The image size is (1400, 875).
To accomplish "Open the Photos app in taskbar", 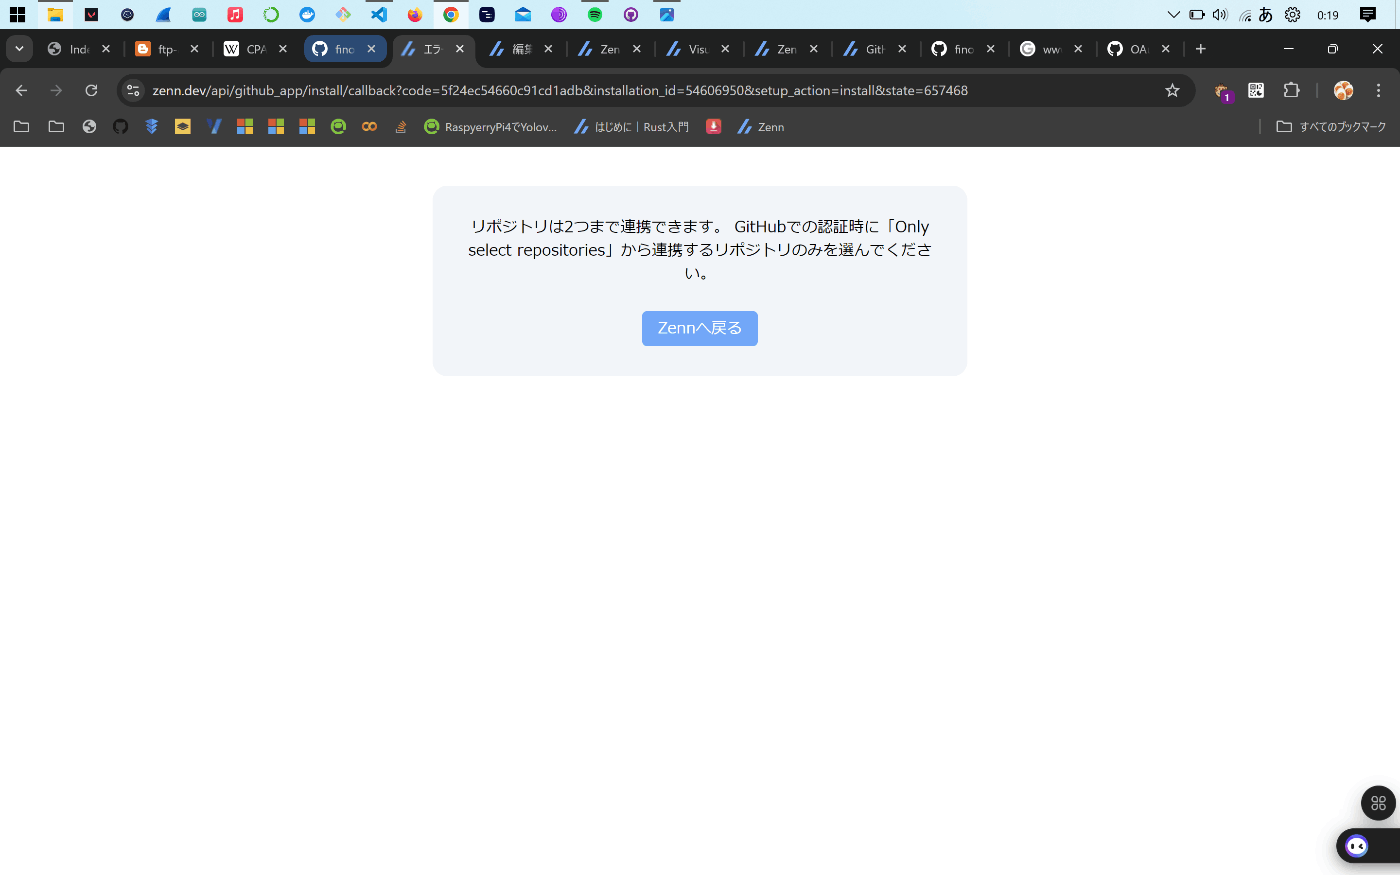I will [x=667, y=15].
